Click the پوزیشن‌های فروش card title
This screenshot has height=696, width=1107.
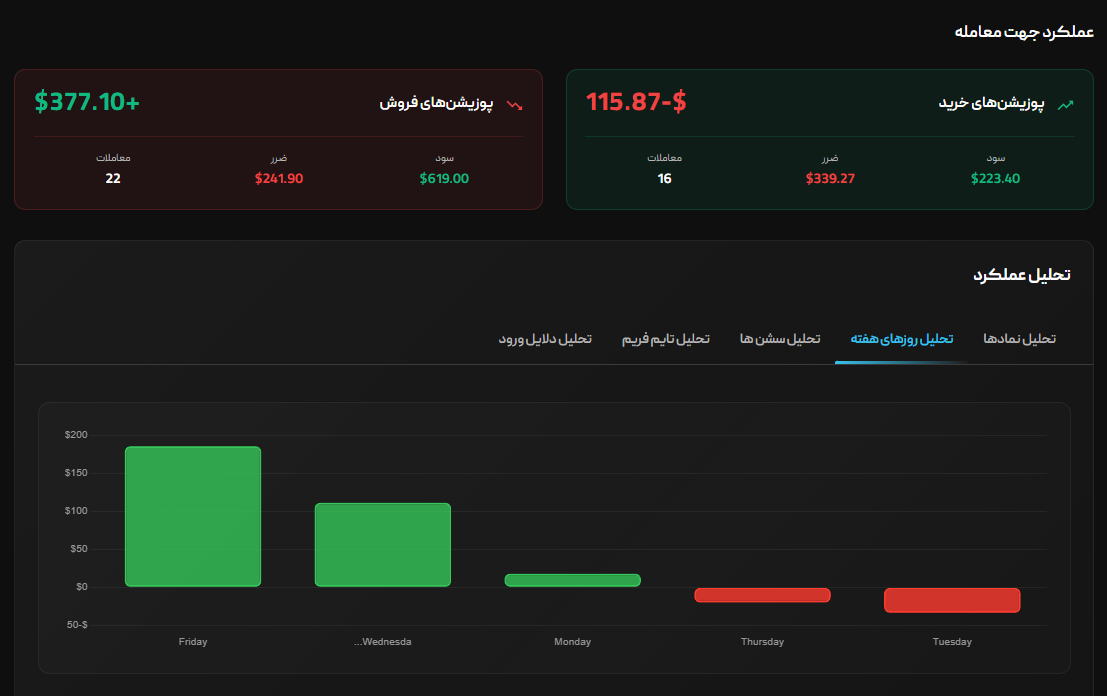point(436,103)
